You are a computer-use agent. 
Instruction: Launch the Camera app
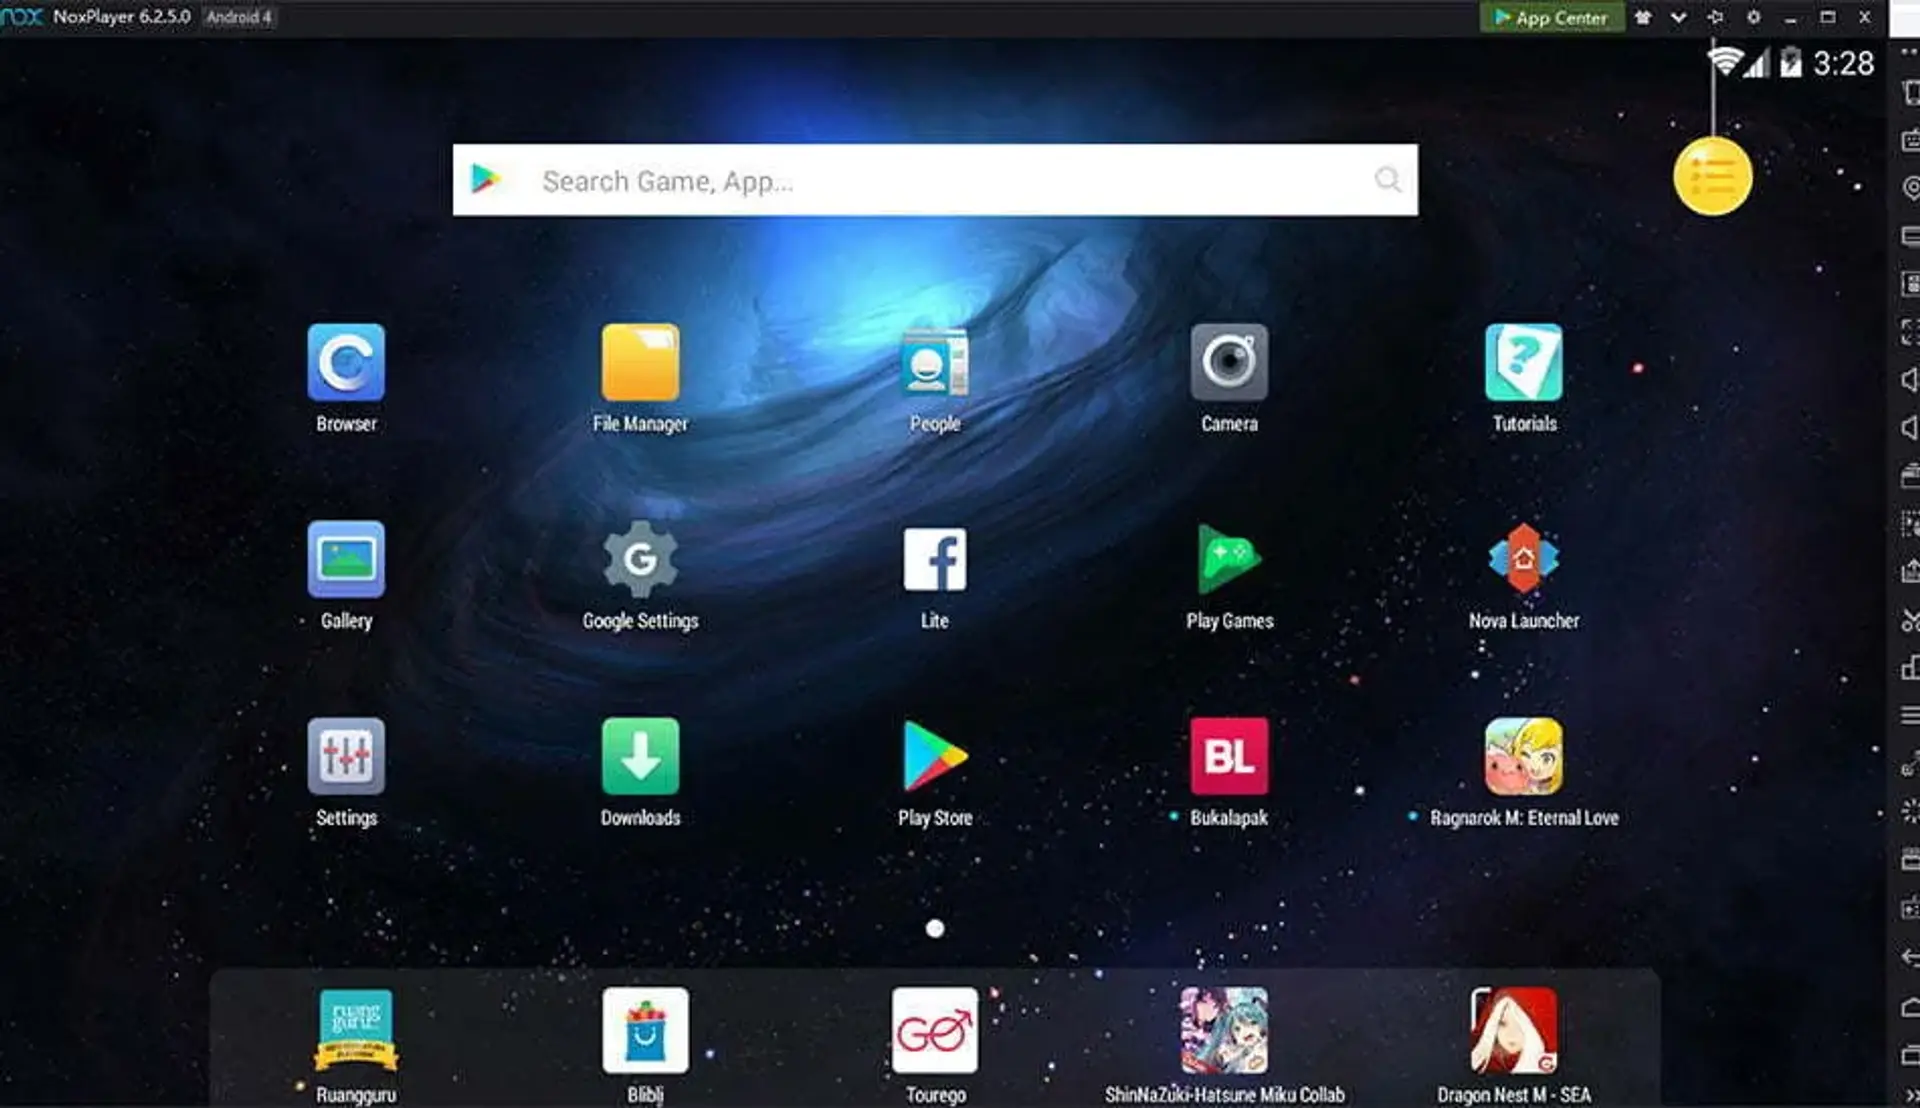[x=1229, y=362]
